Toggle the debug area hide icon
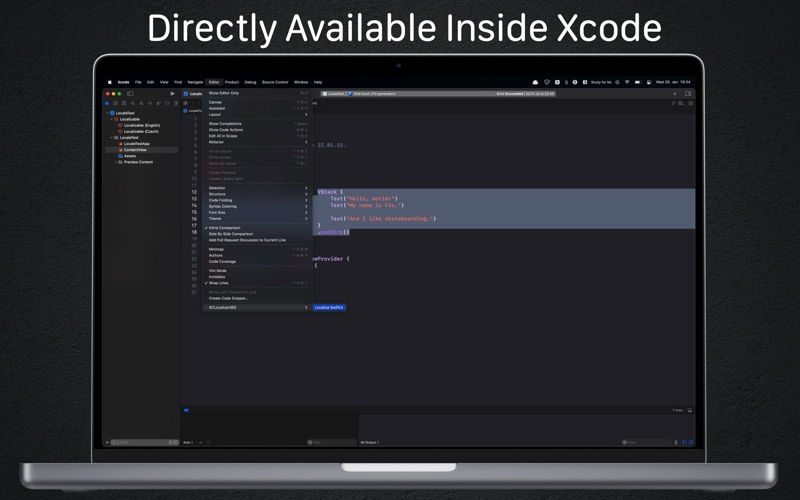 pos(690,410)
